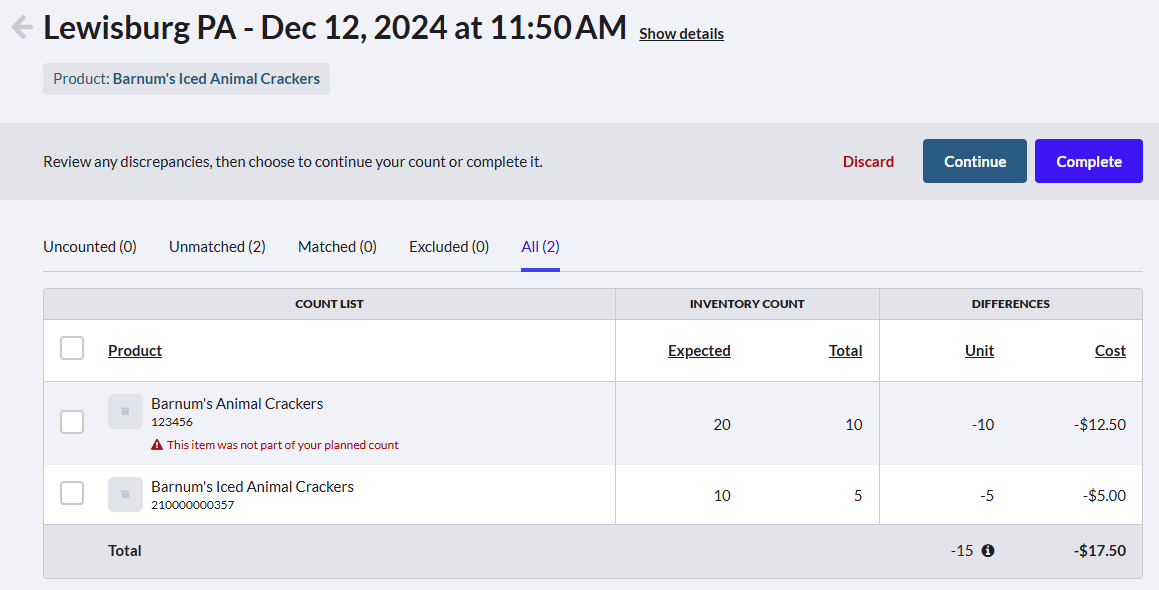Check the Barnum's Animal Crackers row checkbox
1159x590 pixels.
72,422
